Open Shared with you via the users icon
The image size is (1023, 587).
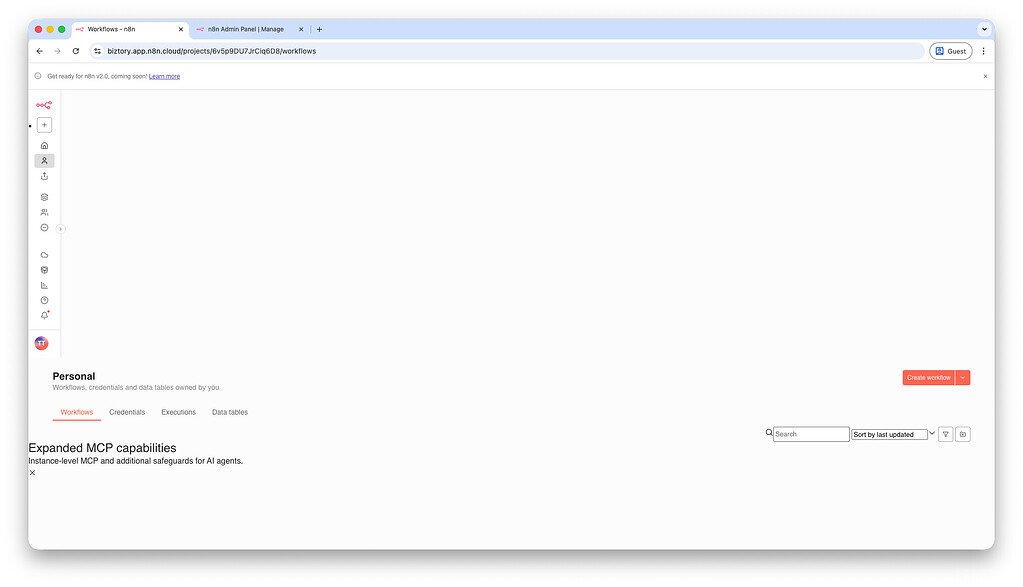(x=44, y=212)
